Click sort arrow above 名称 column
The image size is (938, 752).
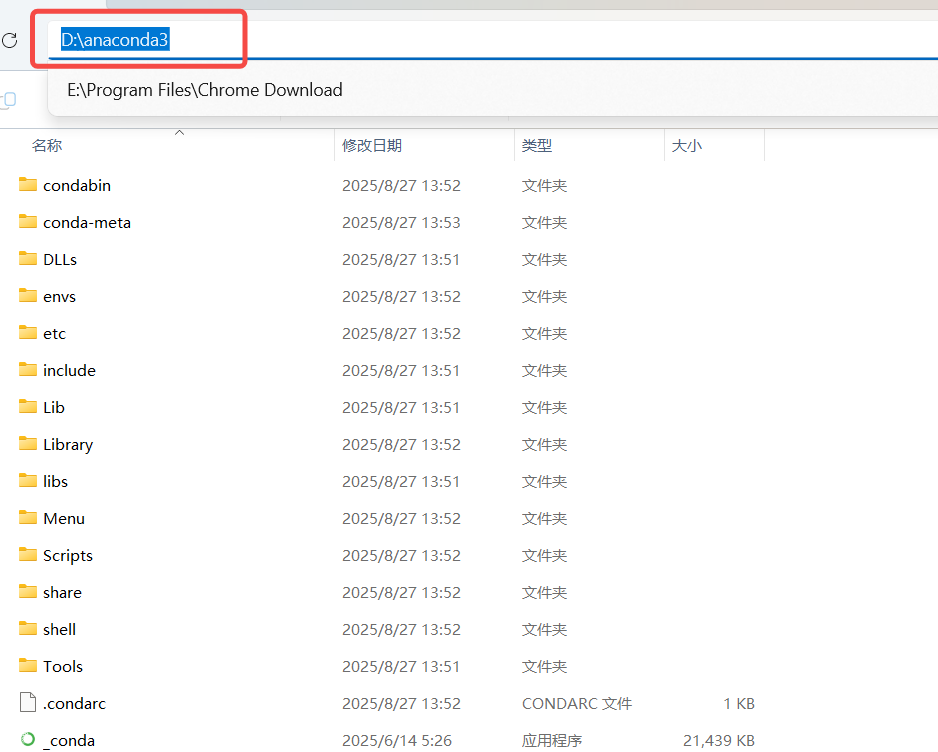coord(179,132)
